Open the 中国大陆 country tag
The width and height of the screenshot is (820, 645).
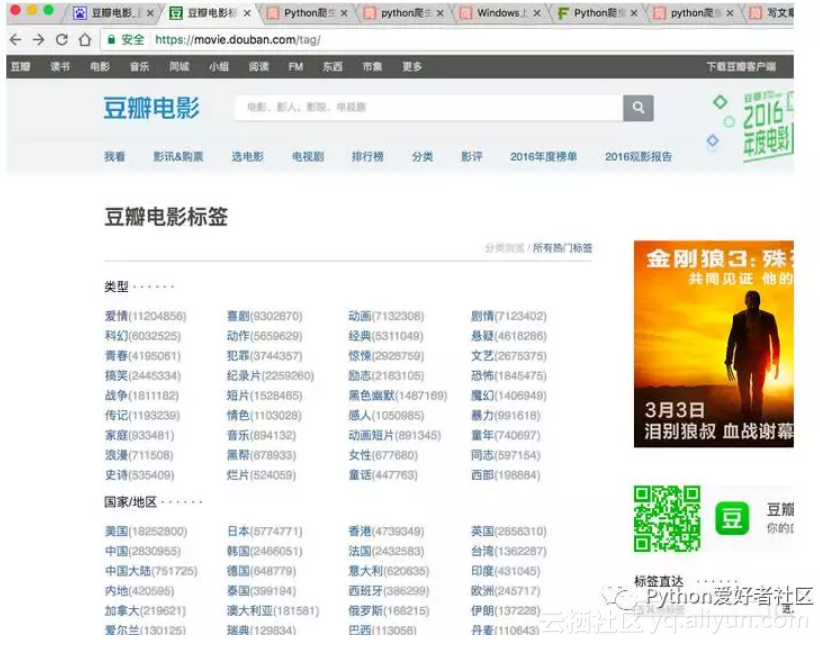tap(128, 571)
